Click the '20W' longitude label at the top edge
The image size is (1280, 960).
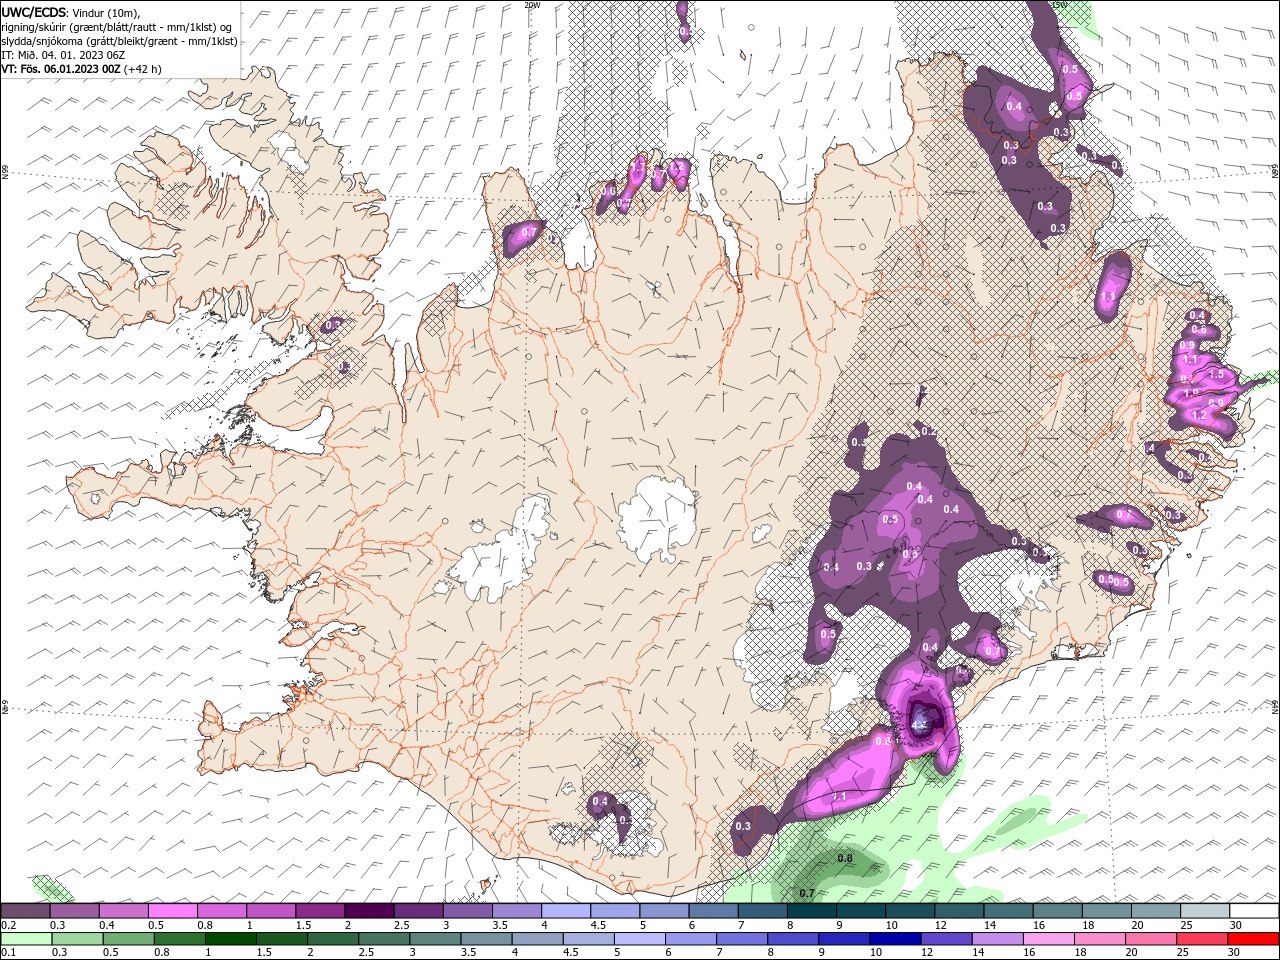pyautogui.click(x=532, y=5)
